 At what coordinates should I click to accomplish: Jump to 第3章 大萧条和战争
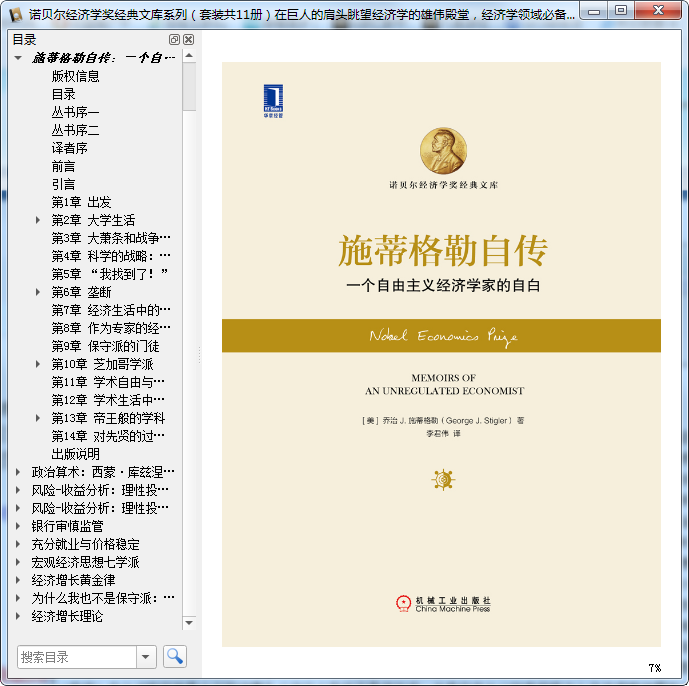[111, 238]
